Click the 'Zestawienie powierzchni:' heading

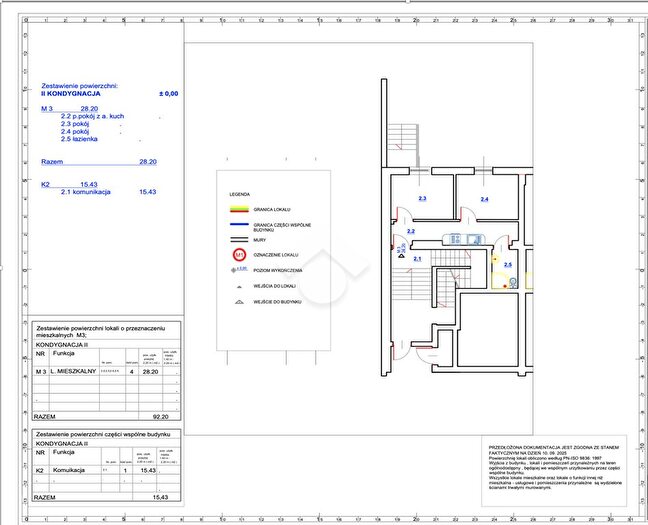click(80, 86)
